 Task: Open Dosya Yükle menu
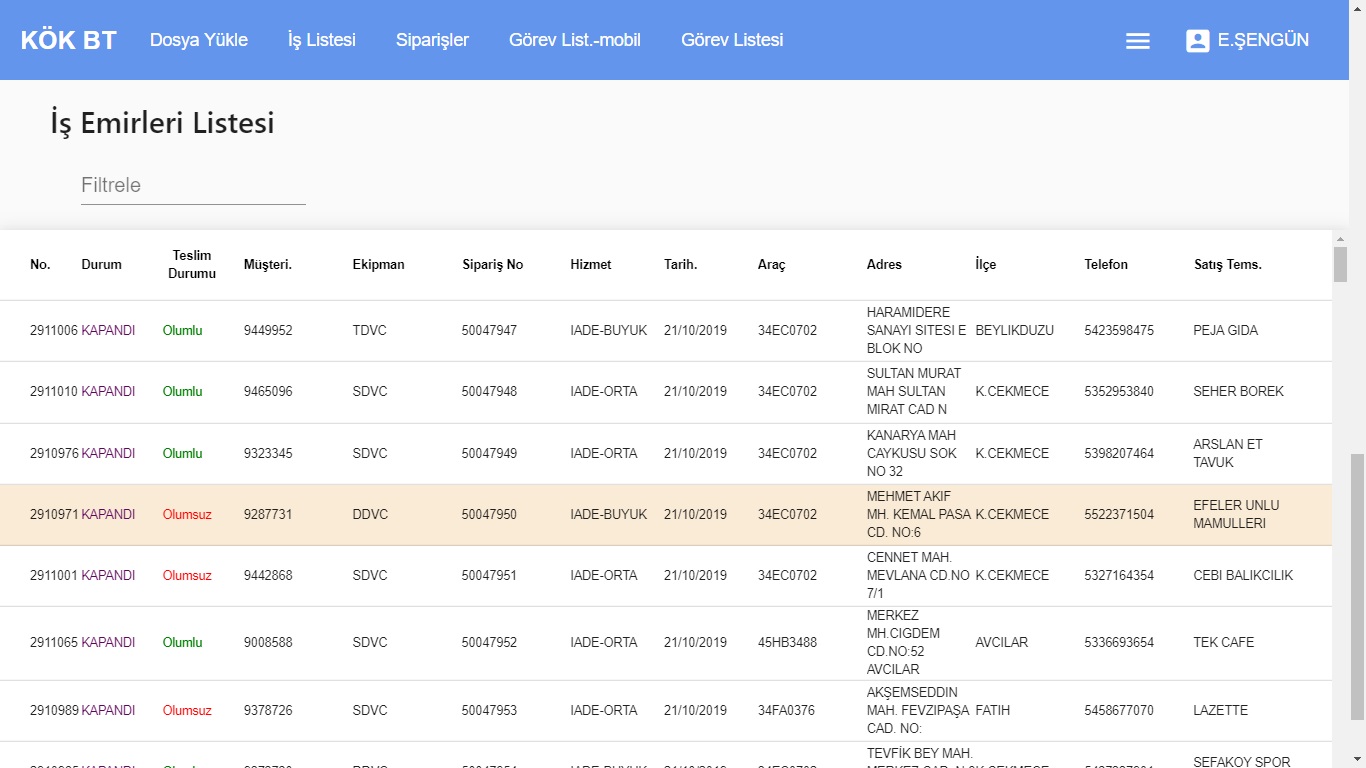(x=199, y=40)
